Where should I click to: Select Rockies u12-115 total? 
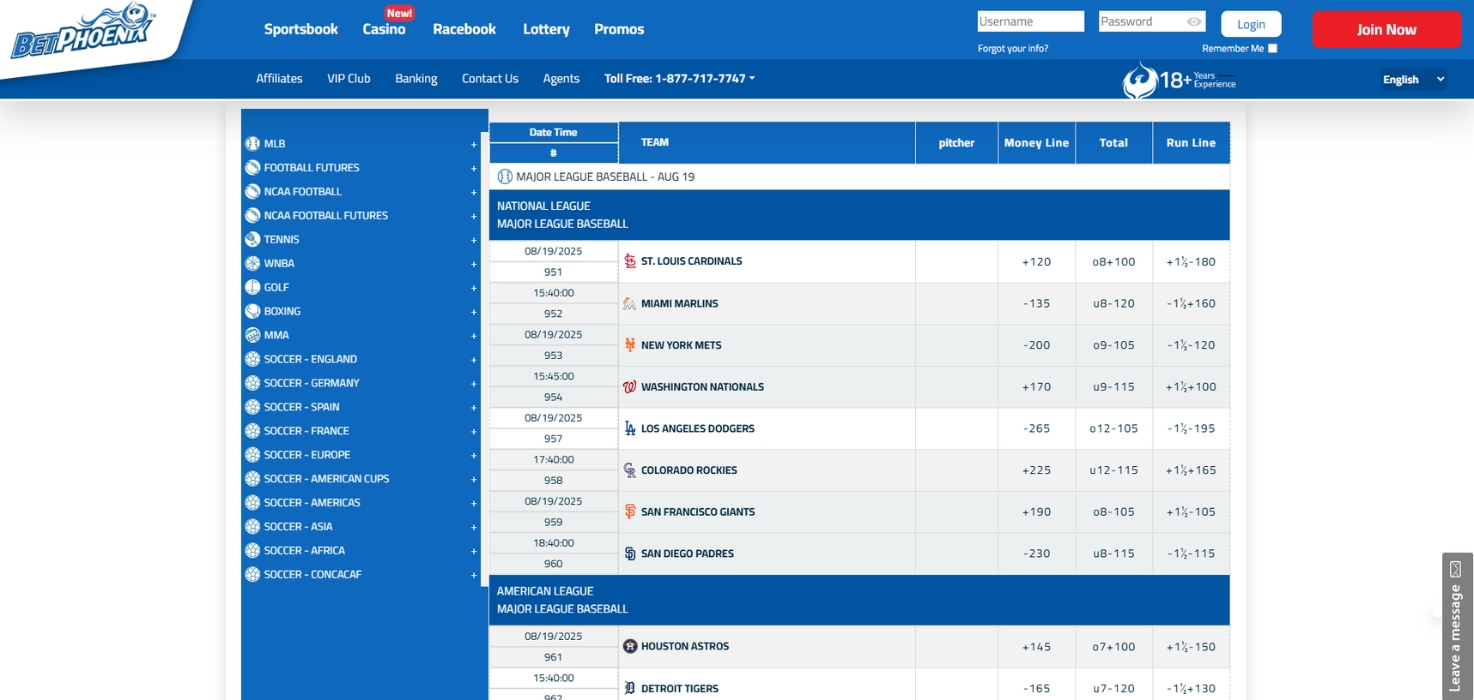coord(1114,470)
